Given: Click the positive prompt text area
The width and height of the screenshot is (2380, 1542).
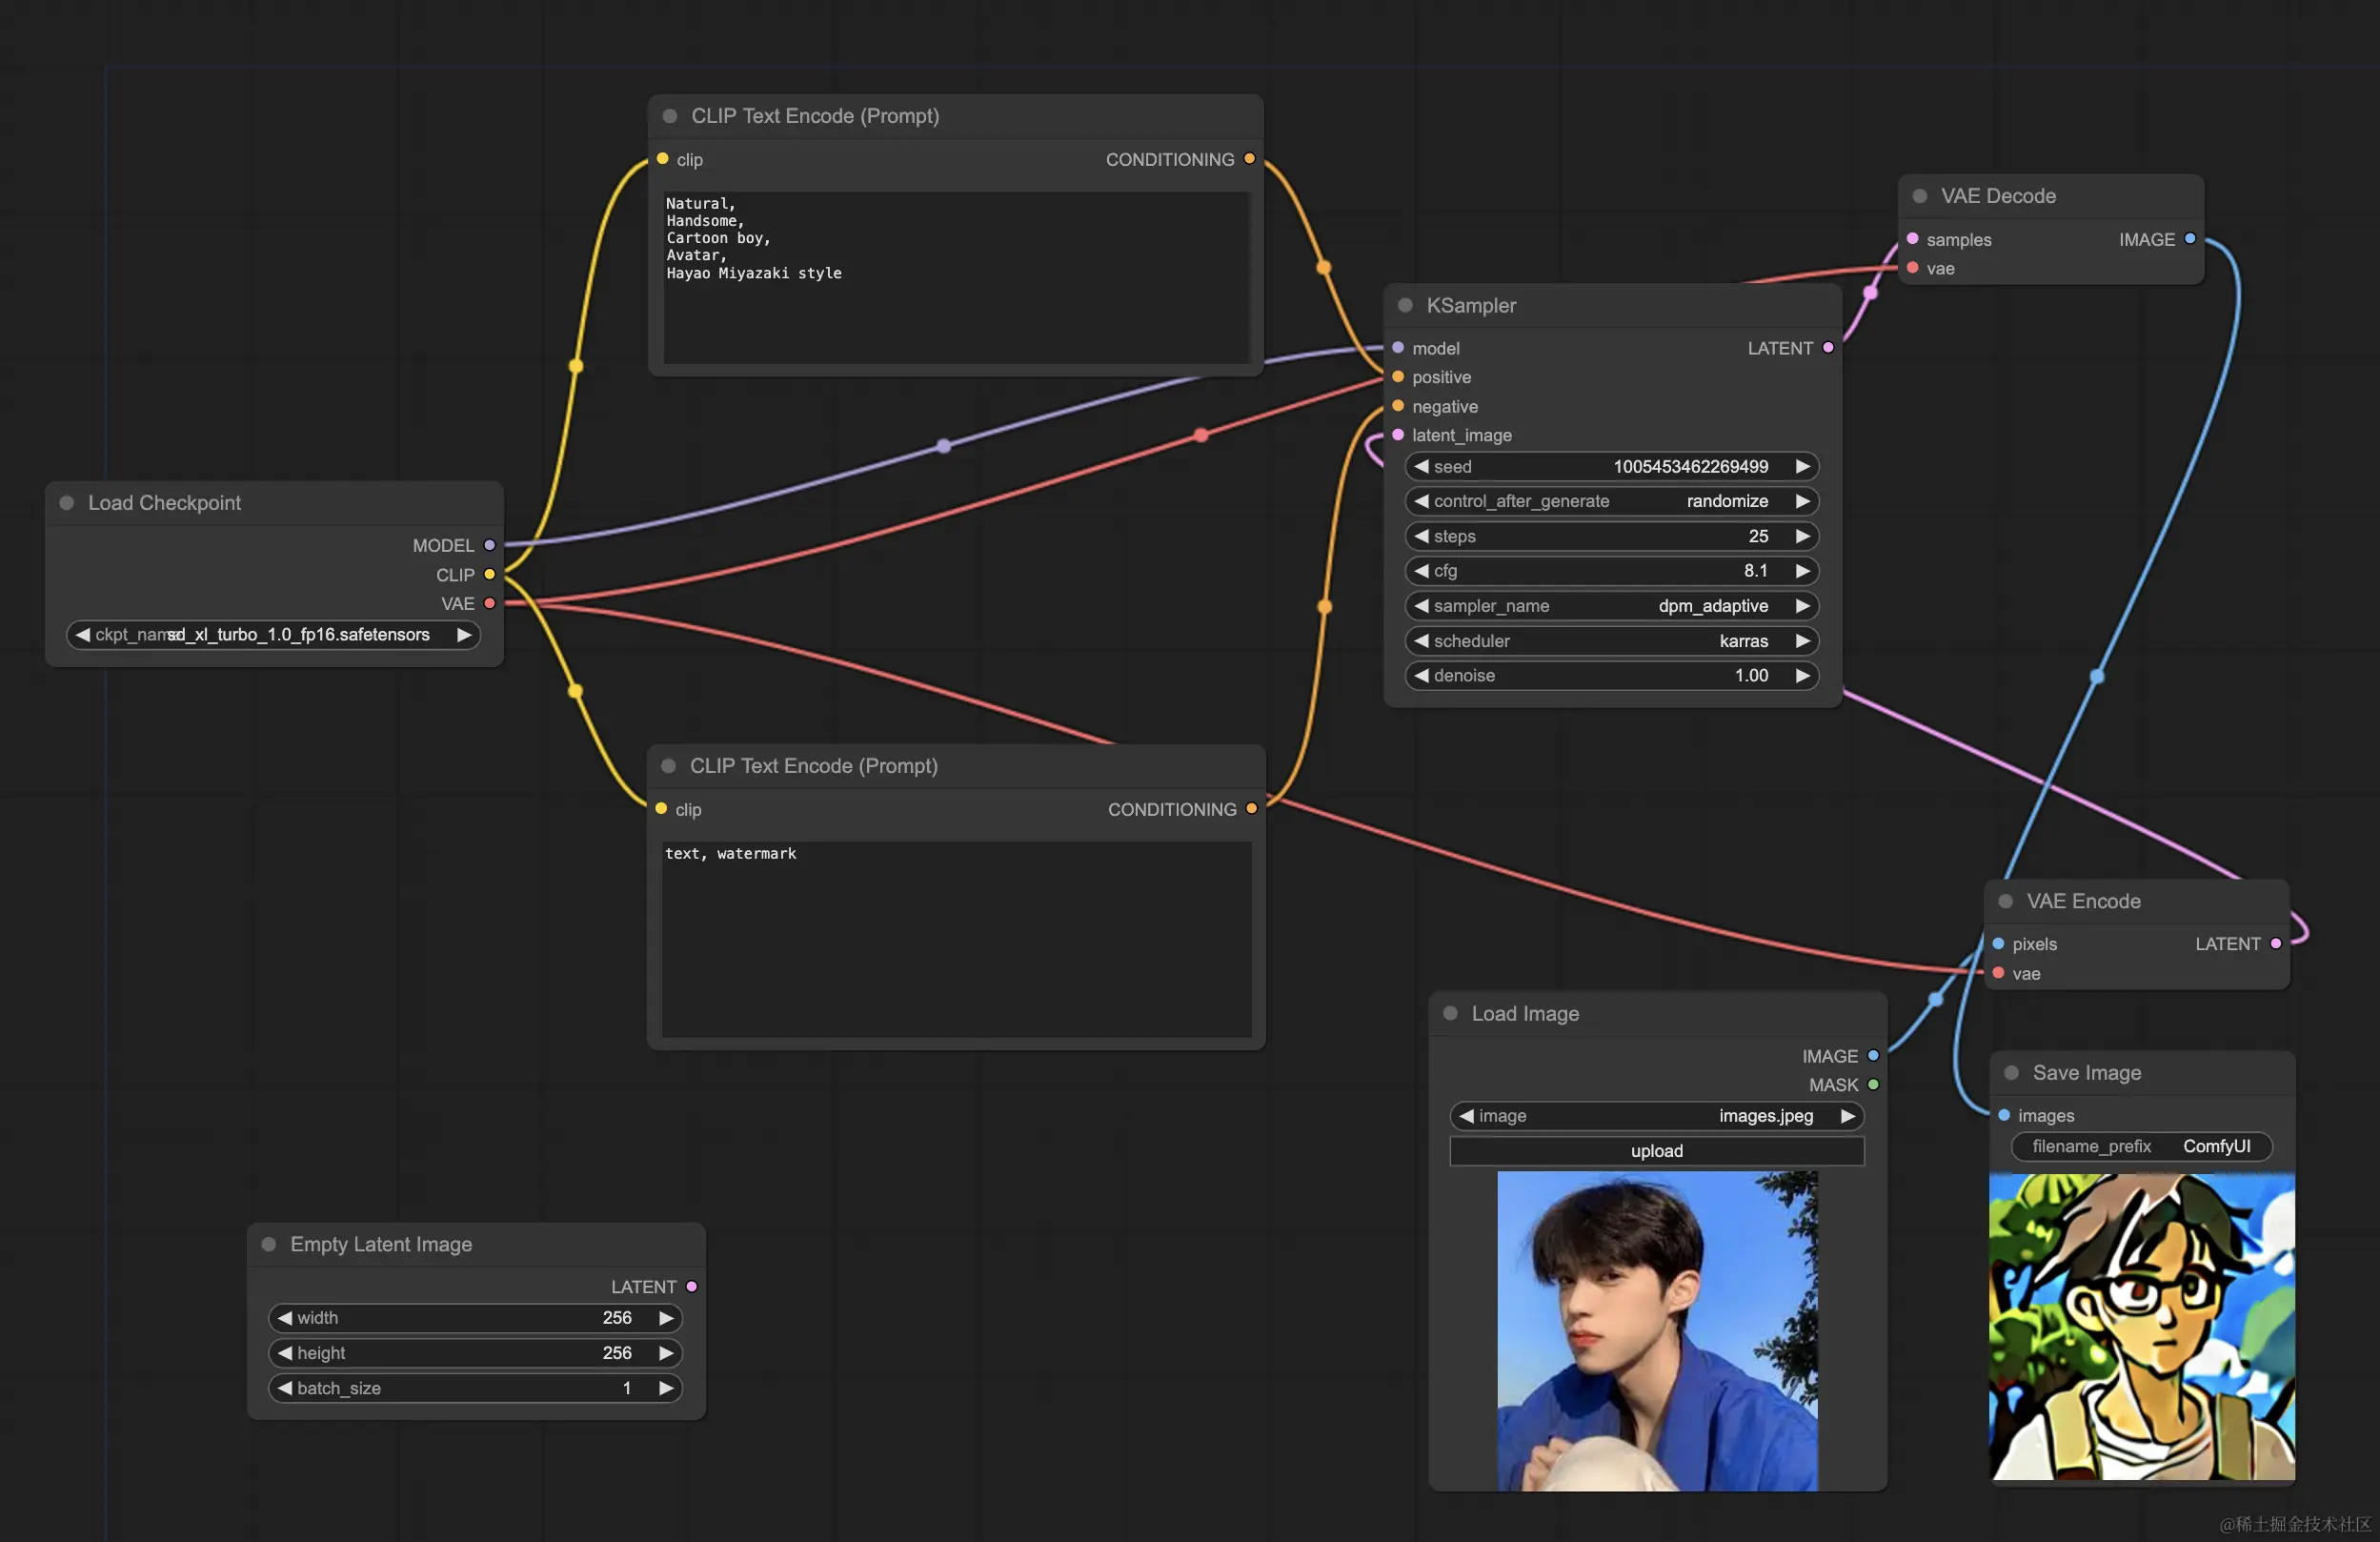Looking at the screenshot, I should tap(956, 277).
